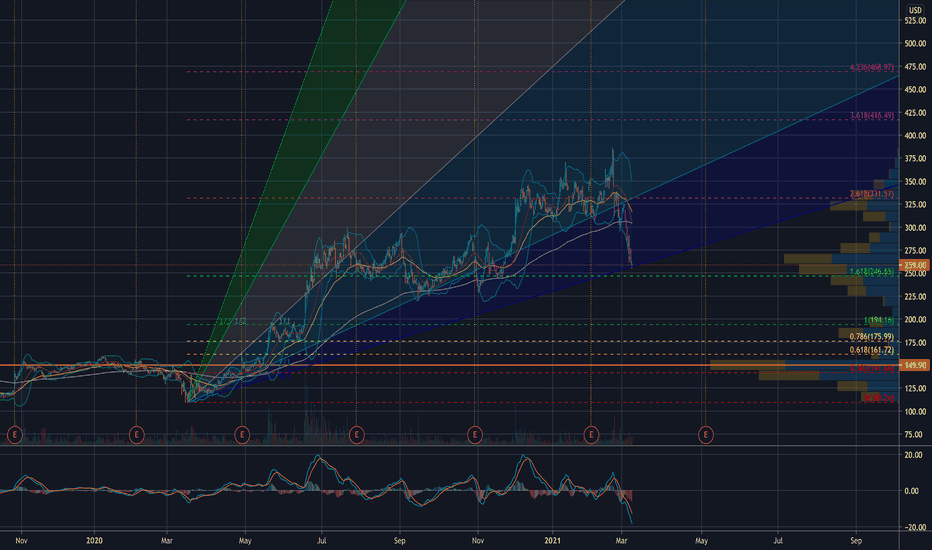Select the 4.236(468.97) Fibonacci level label
Image resolution: width=932 pixels, height=550 pixels.
pos(871,67)
